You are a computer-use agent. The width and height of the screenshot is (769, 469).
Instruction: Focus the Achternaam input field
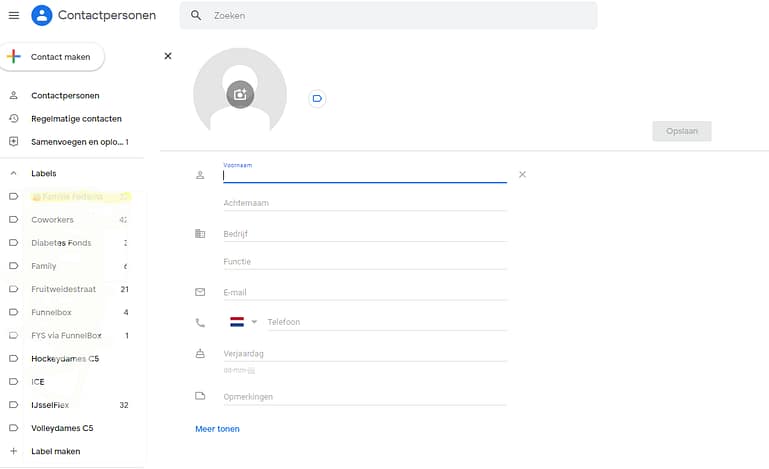[x=364, y=203]
